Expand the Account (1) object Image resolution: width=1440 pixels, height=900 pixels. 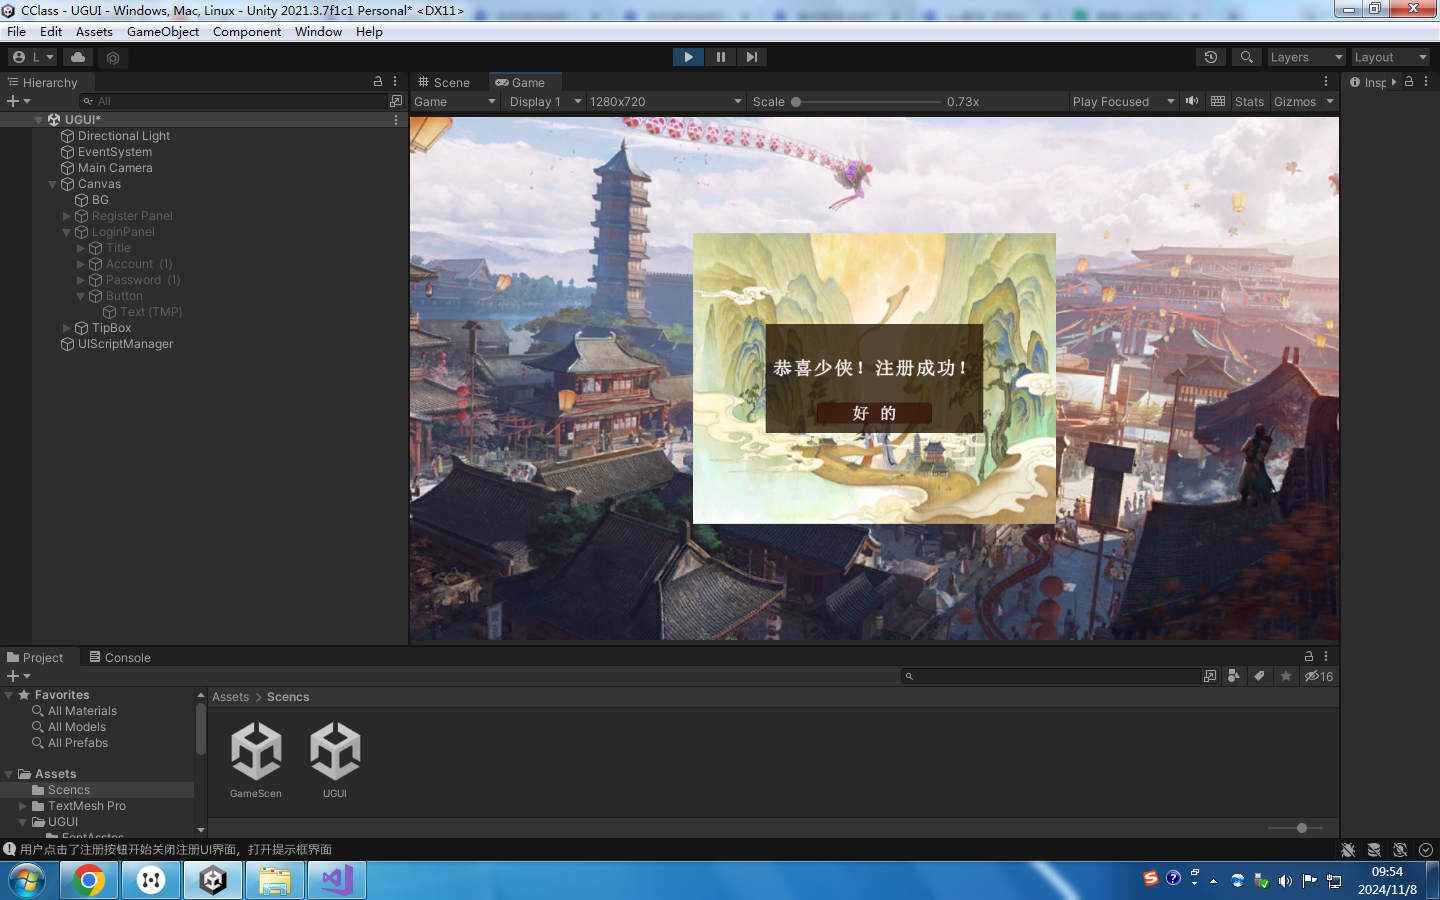click(x=81, y=264)
